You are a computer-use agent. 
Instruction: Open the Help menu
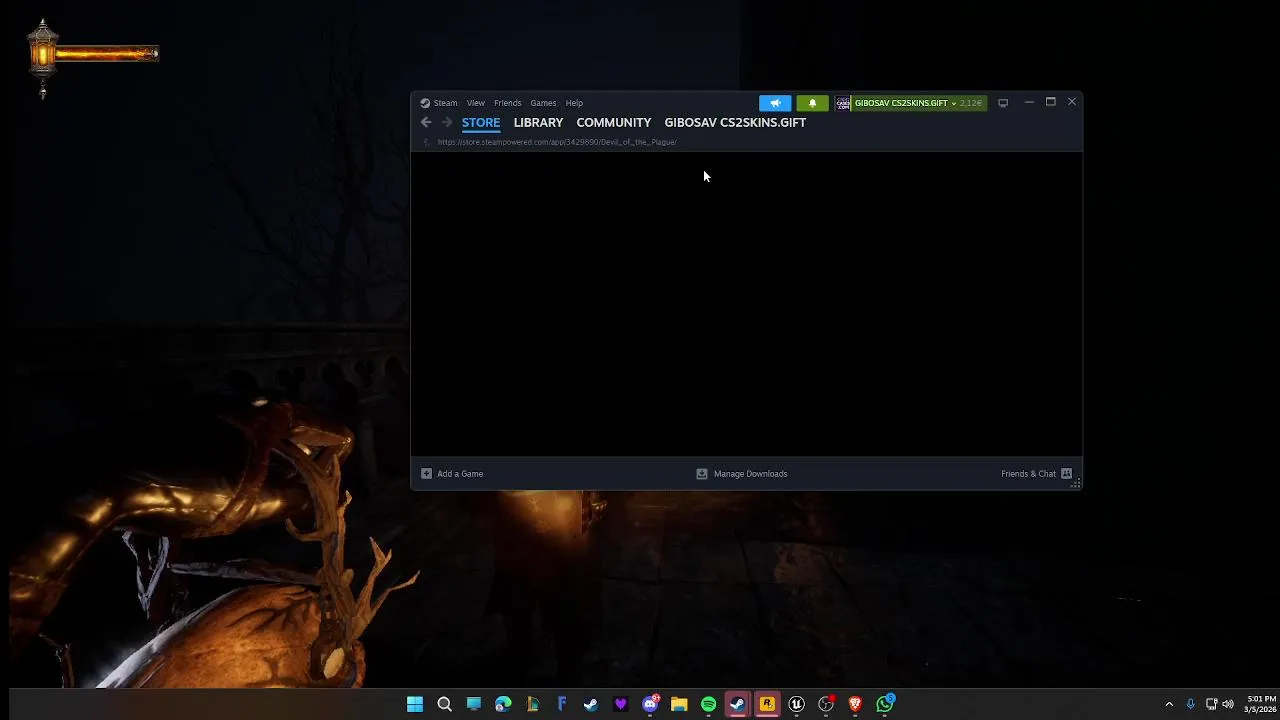[574, 103]
